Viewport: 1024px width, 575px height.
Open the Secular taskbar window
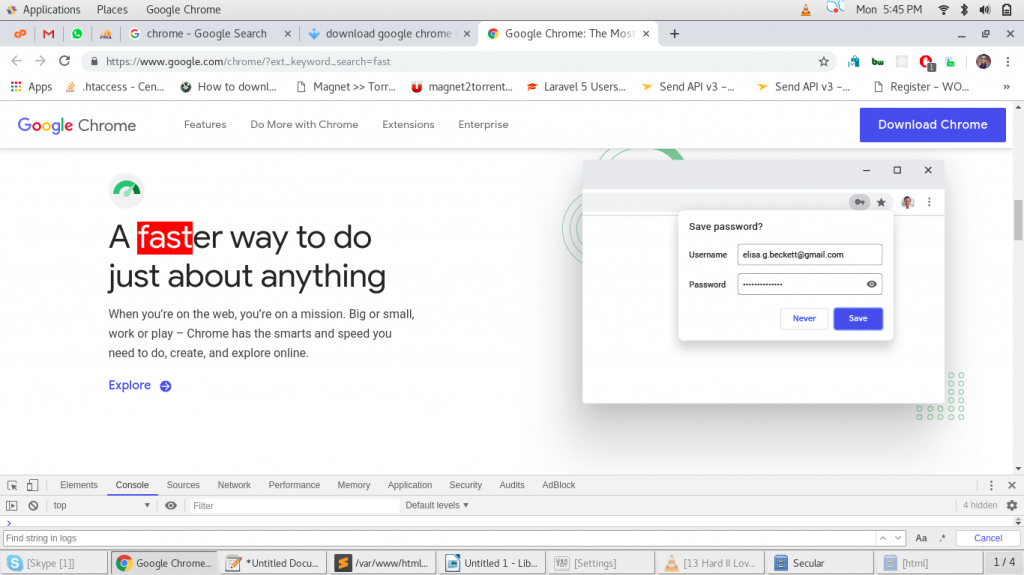(x=821, y=563)
